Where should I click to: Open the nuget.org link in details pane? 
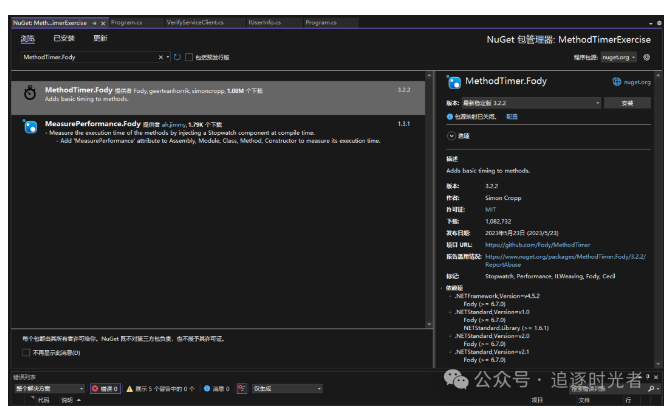point(637,82)
